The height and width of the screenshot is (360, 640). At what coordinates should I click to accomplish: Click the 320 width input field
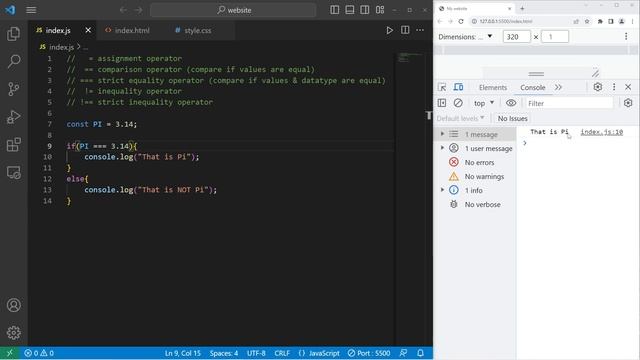tap(516, 37)
